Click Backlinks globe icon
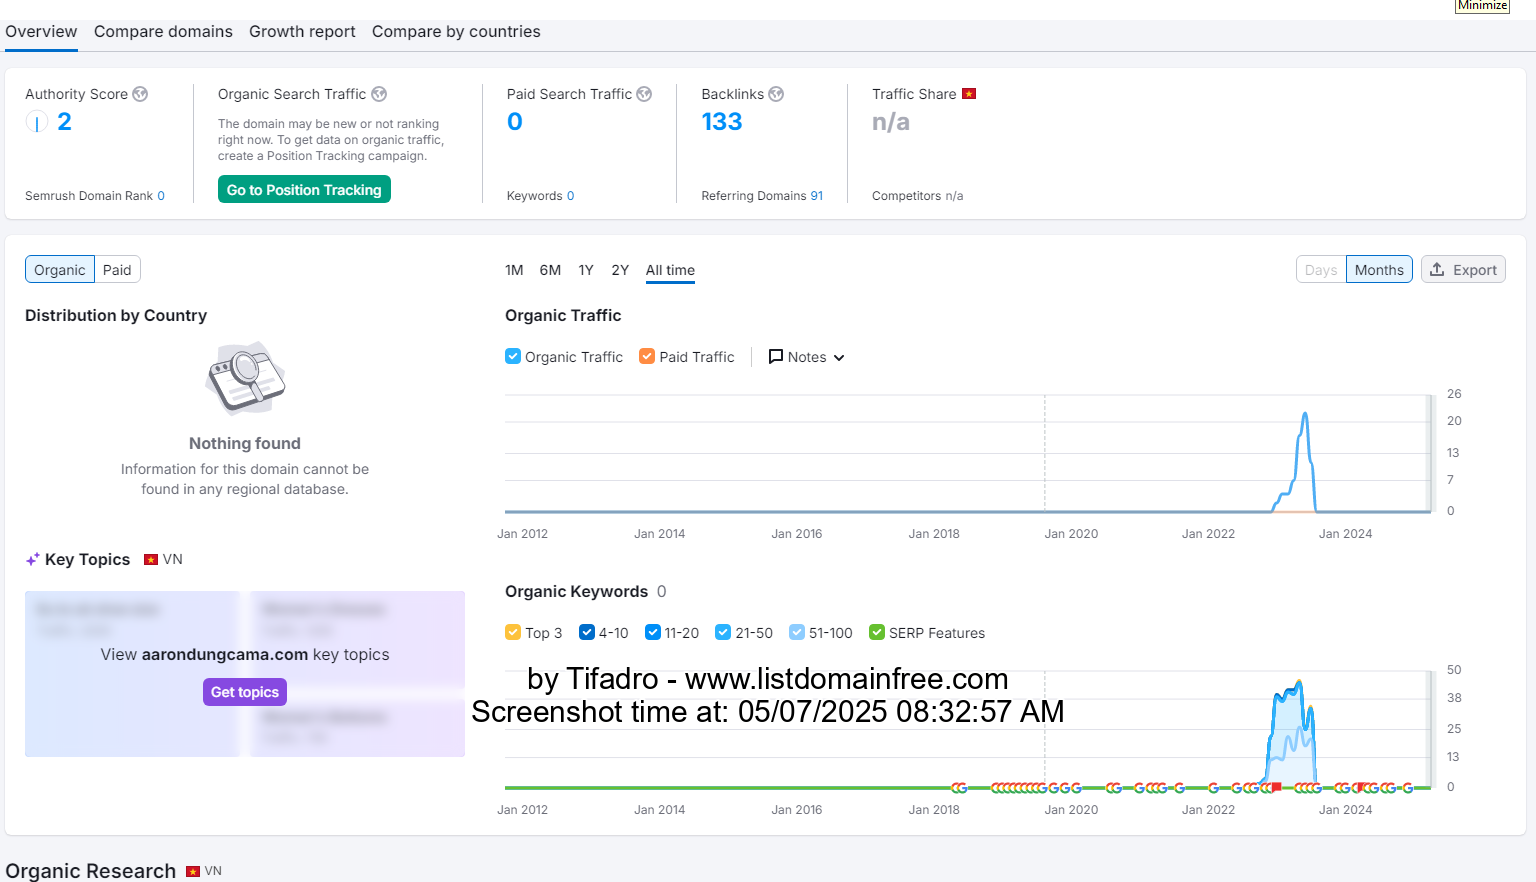Image resolution: width=1536 pixels, height=882 pixels. (x=776, y=94)
